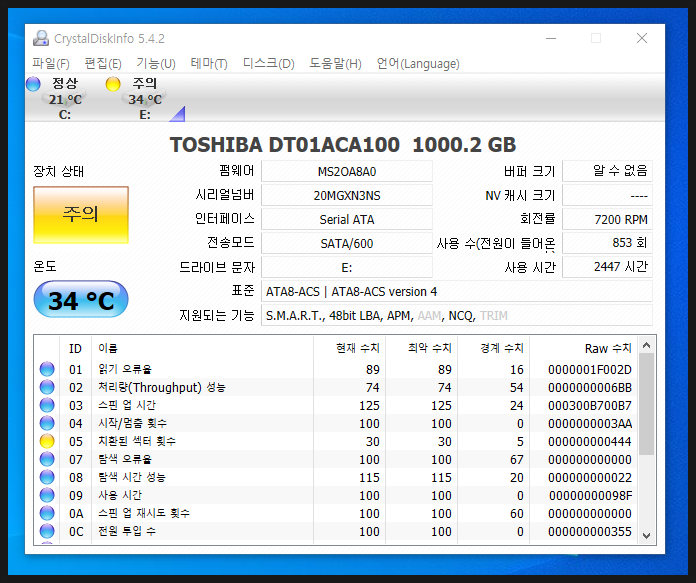
Task: Select the 처리량(Throughput) 성능 row
Action: point(336,387)
